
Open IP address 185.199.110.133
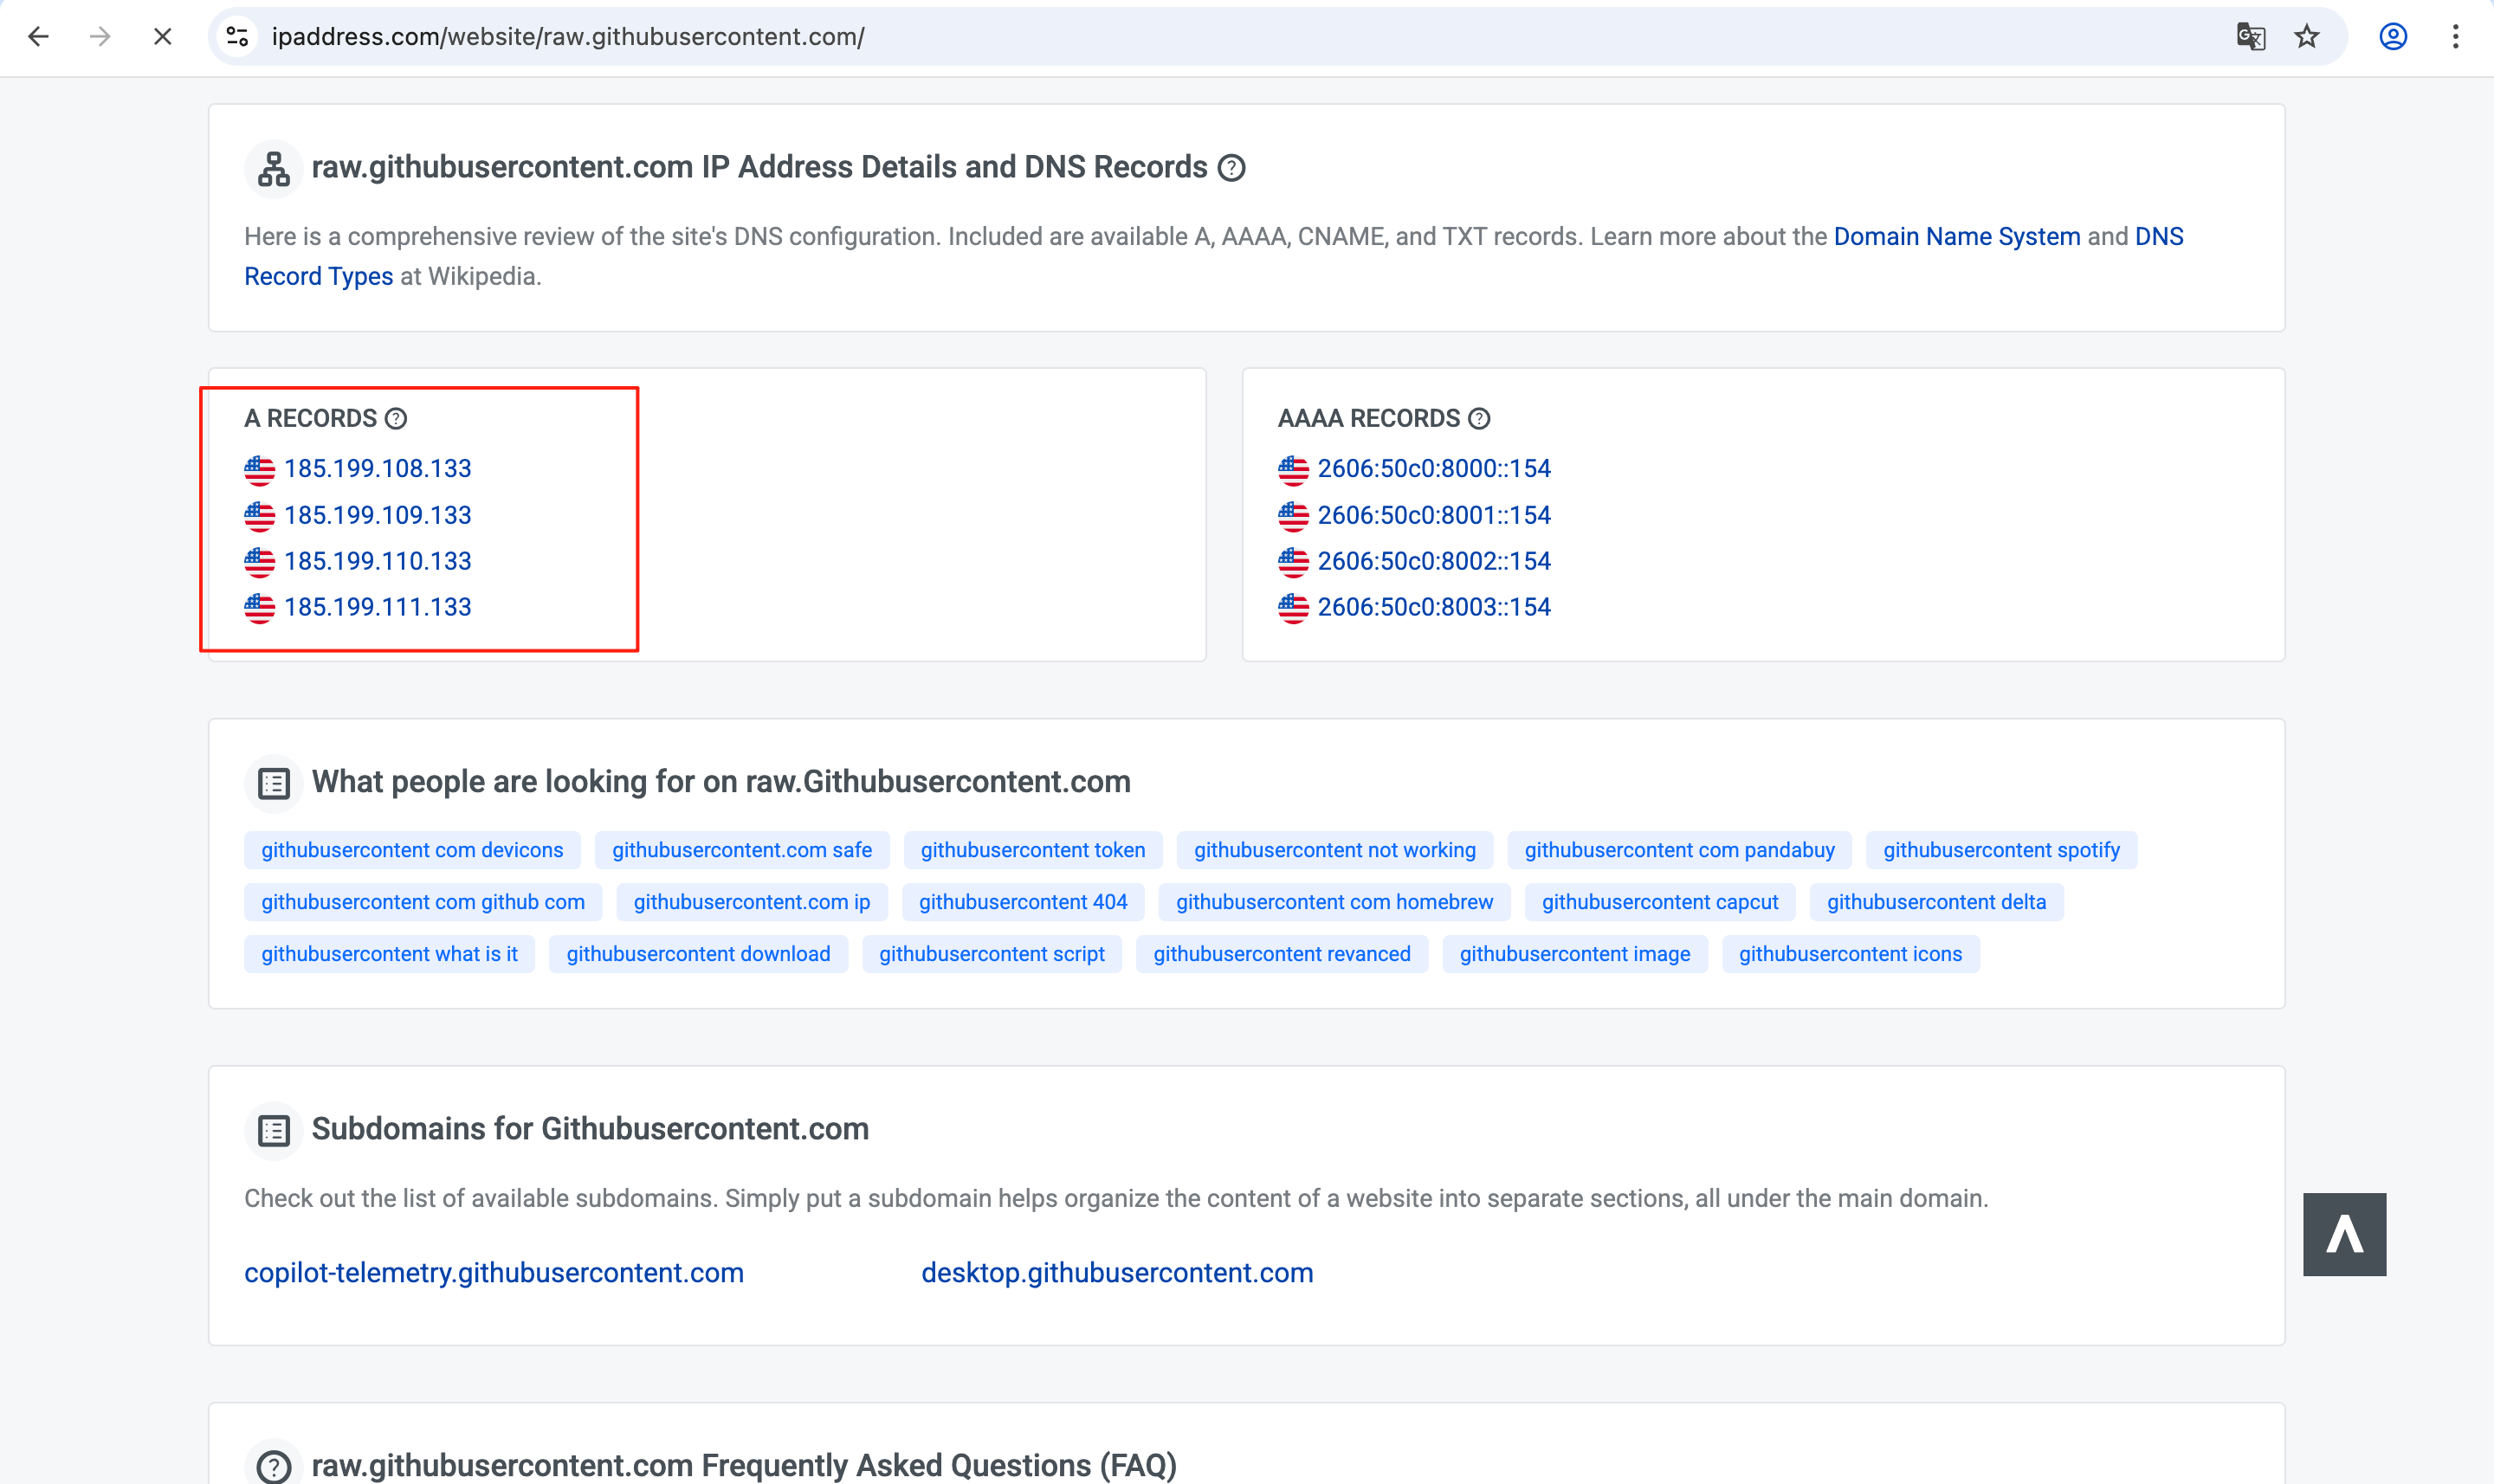(377, 561)
